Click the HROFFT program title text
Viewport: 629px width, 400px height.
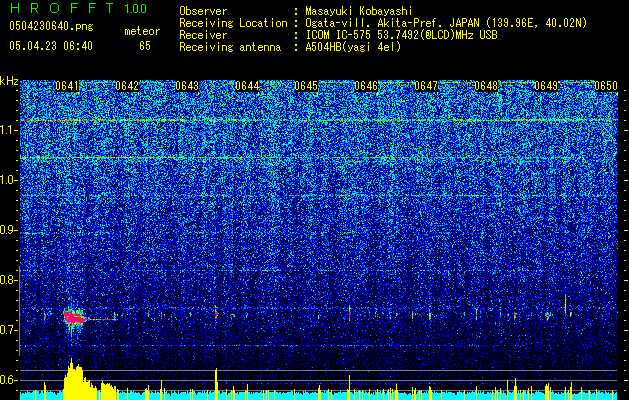tap(63, 8)
